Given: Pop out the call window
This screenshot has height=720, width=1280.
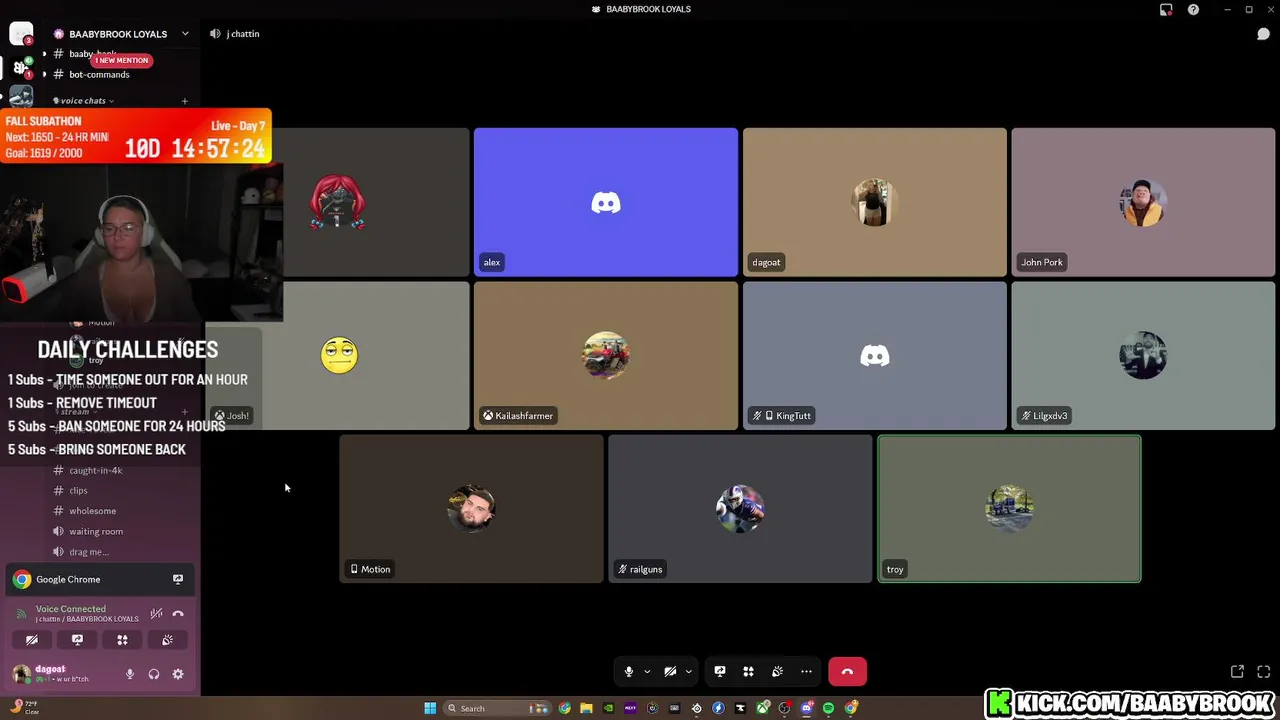Looking at the screenshot, I should [x=1237, y=672].
